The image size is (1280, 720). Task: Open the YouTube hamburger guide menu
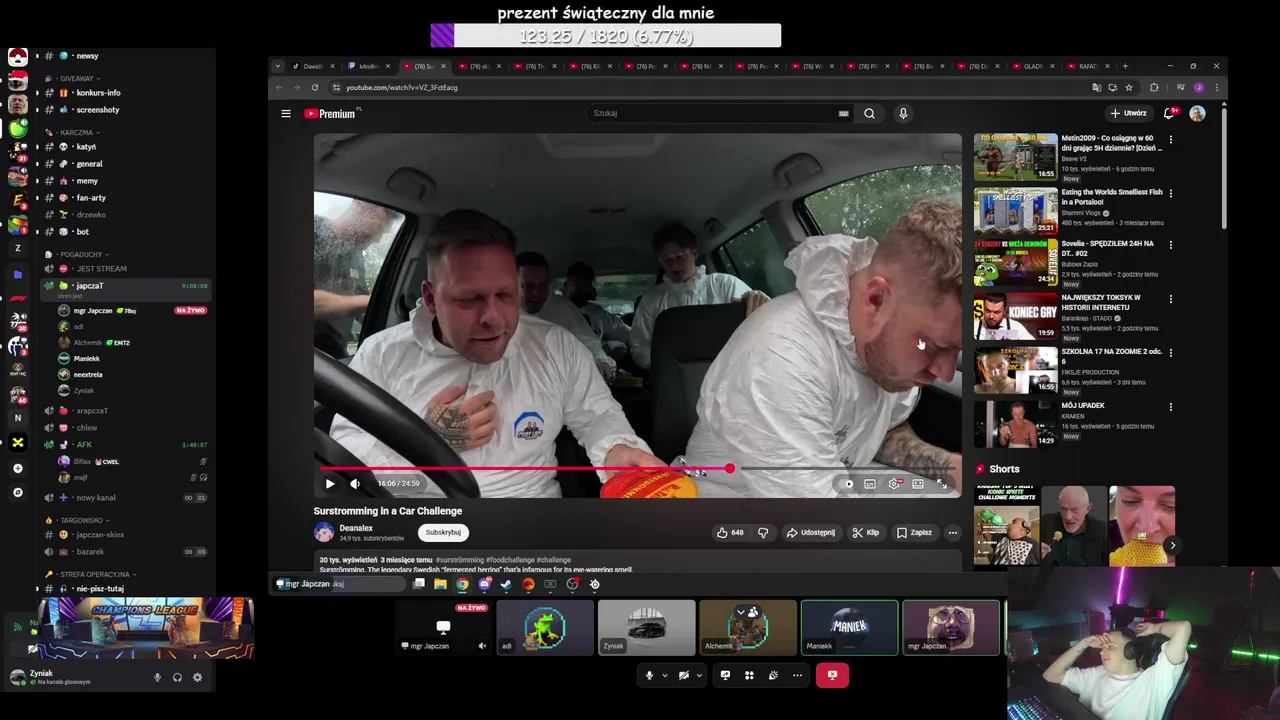tap(286, 113)
